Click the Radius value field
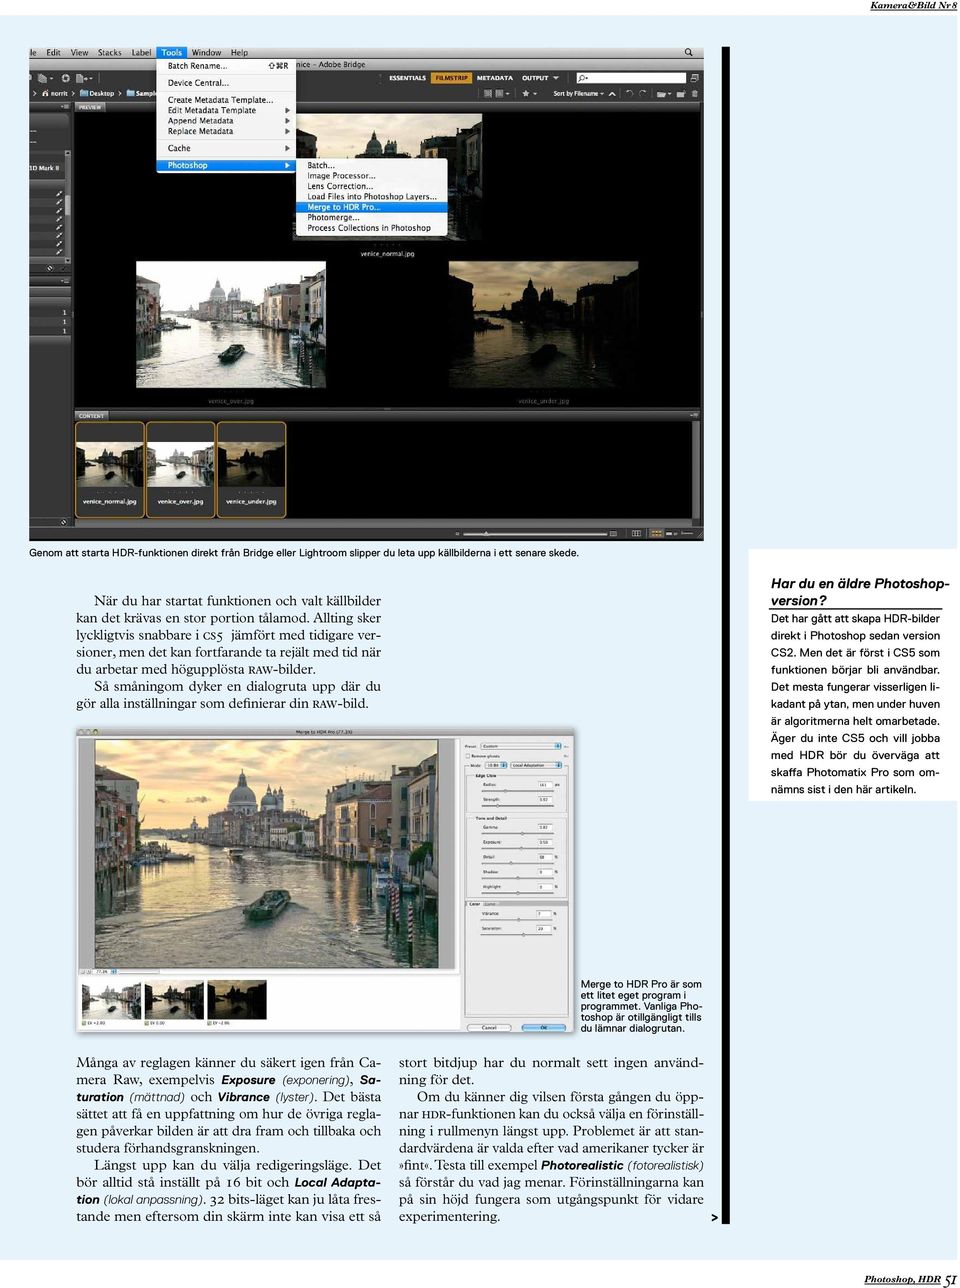 point(544,785)
